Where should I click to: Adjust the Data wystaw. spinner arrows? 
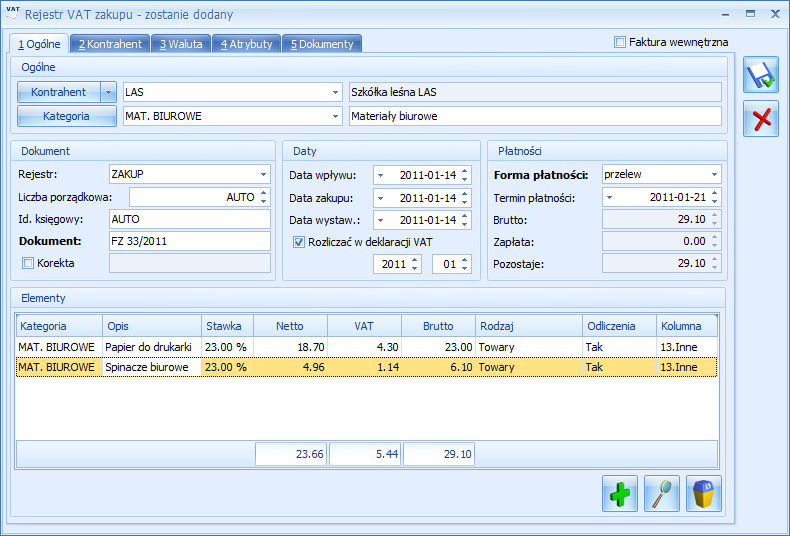[465, 220]
